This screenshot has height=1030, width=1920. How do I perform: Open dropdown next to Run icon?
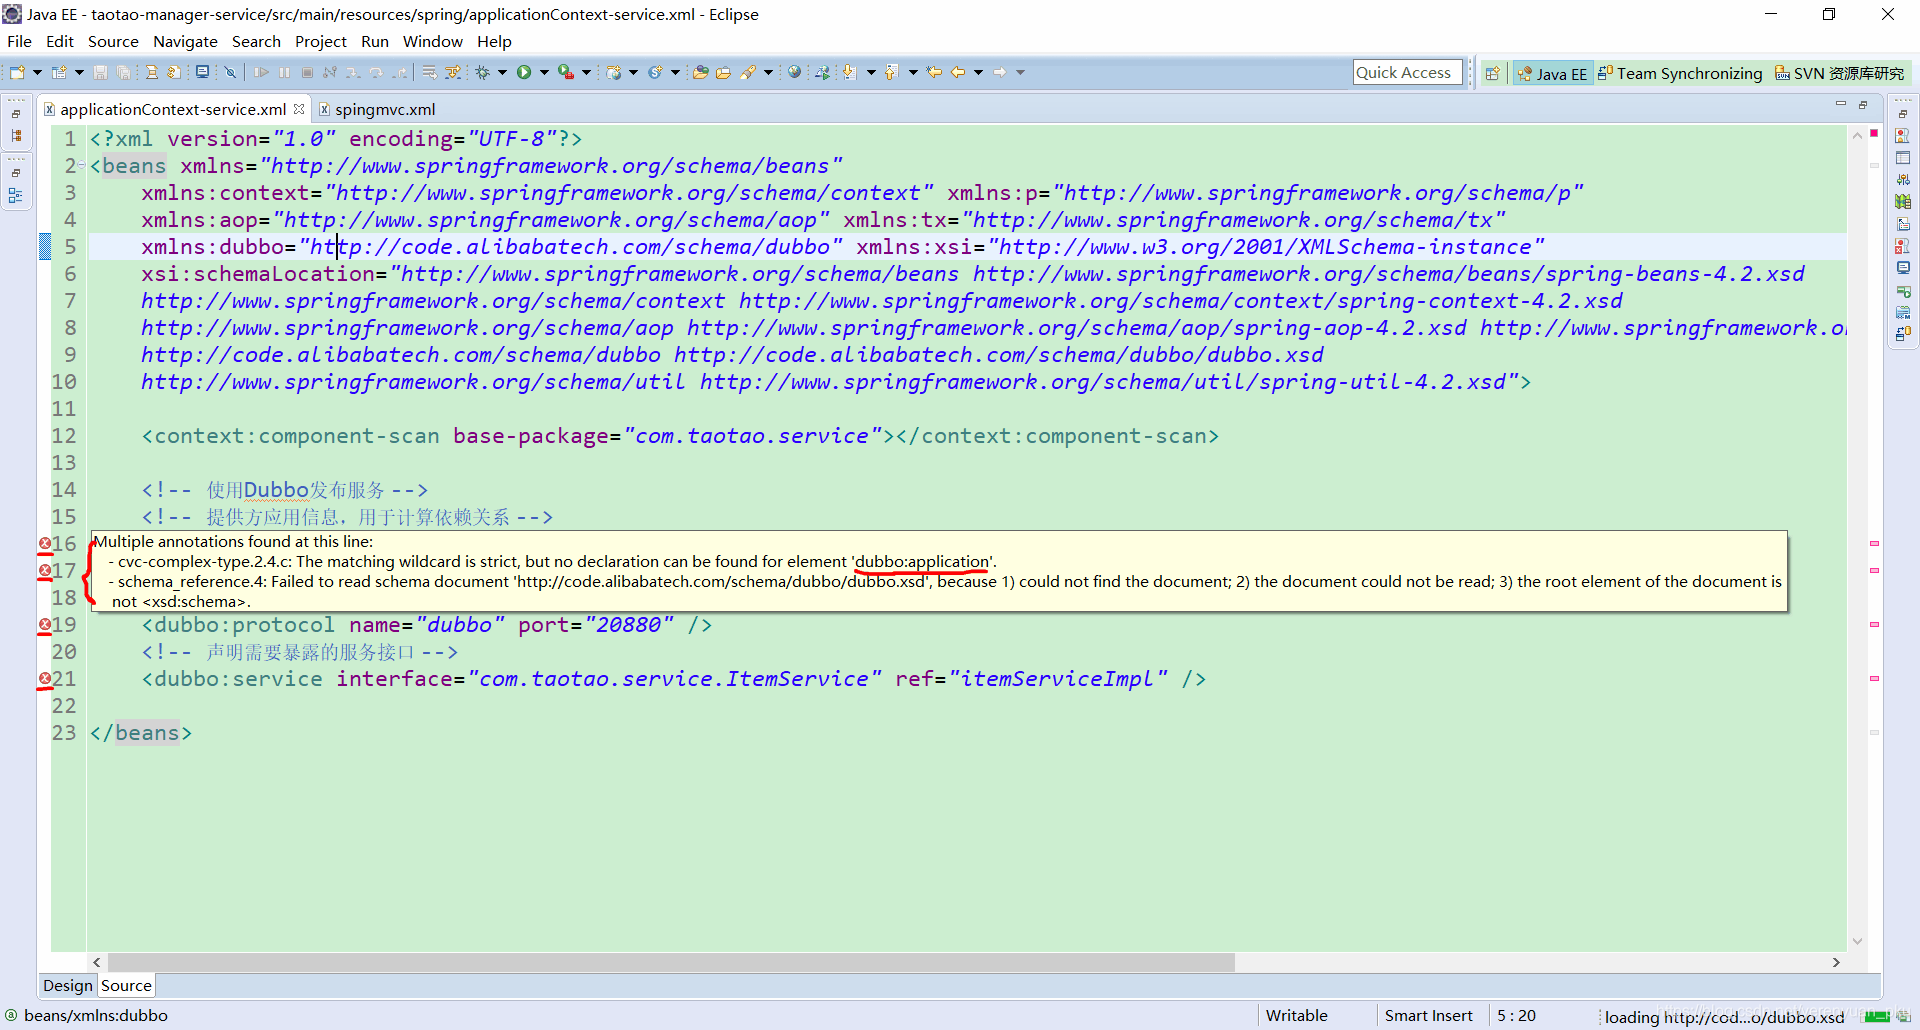click(x=544, y=72)
